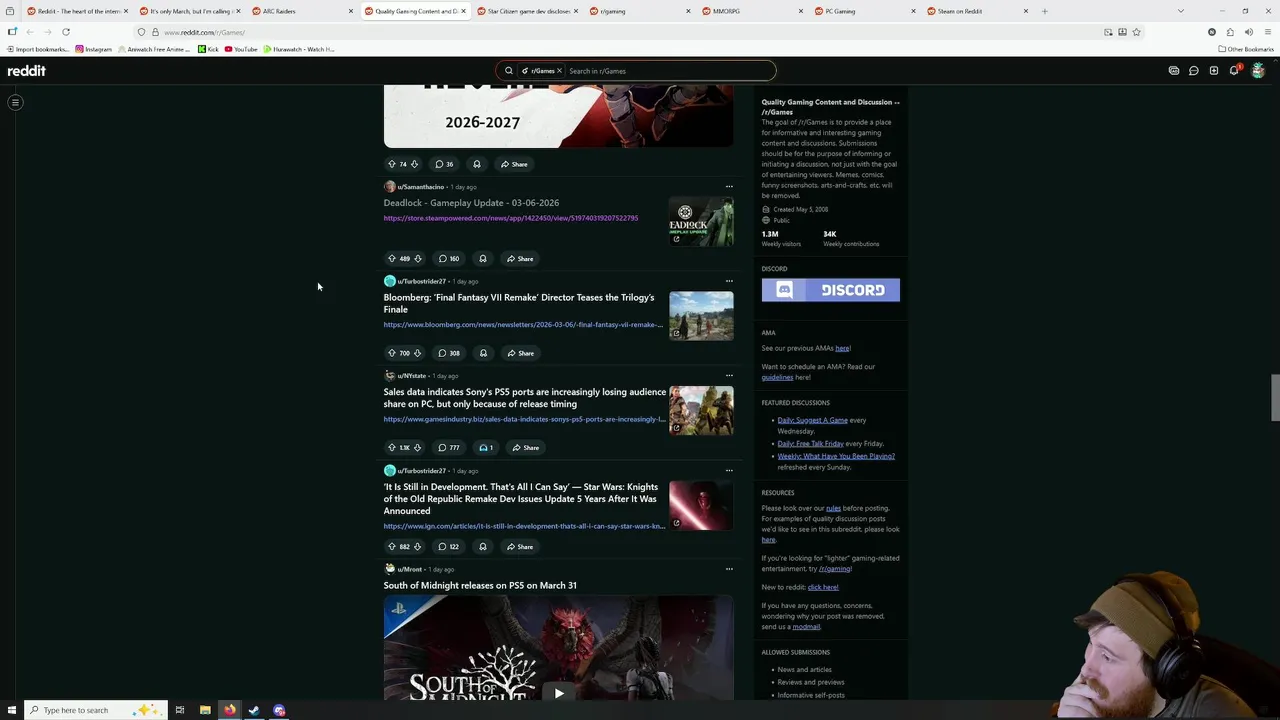Expand the left sidebar hamburger menu

pyautogui.click(x=15, y=102)
